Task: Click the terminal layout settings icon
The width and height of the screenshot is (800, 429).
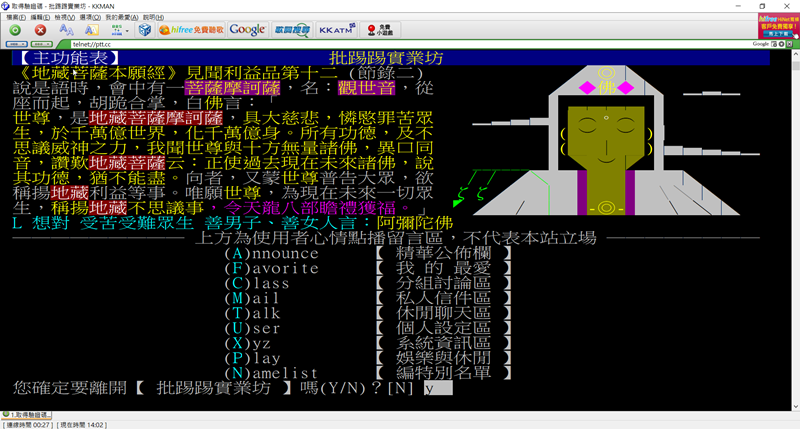Action: (117, 30)
